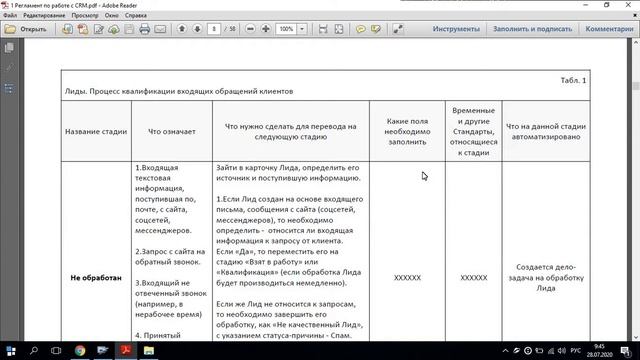640x360 pixels.
Task: Open the Комментарии (Comments) pane
Action: coord(609,29)
